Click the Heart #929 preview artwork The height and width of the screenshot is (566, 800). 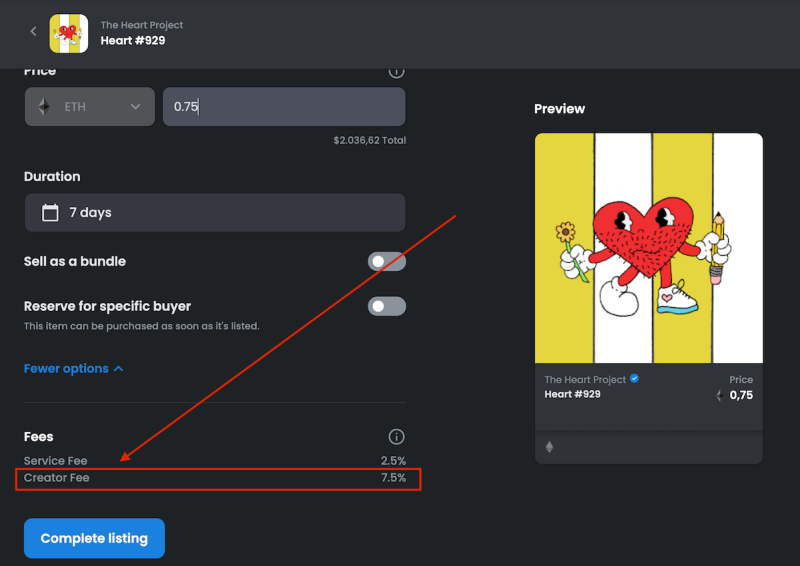point(648,247)
